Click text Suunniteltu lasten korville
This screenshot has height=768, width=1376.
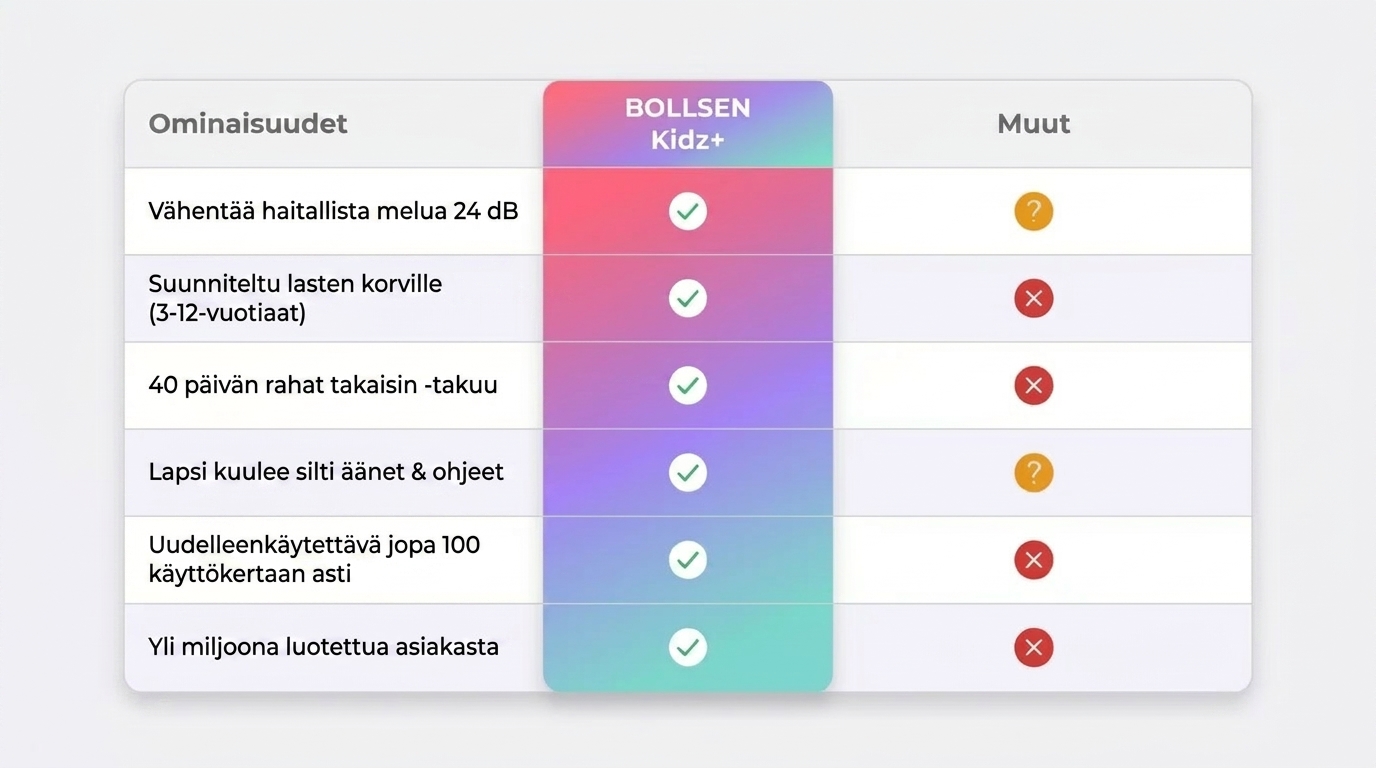click(x=295, y=284)
